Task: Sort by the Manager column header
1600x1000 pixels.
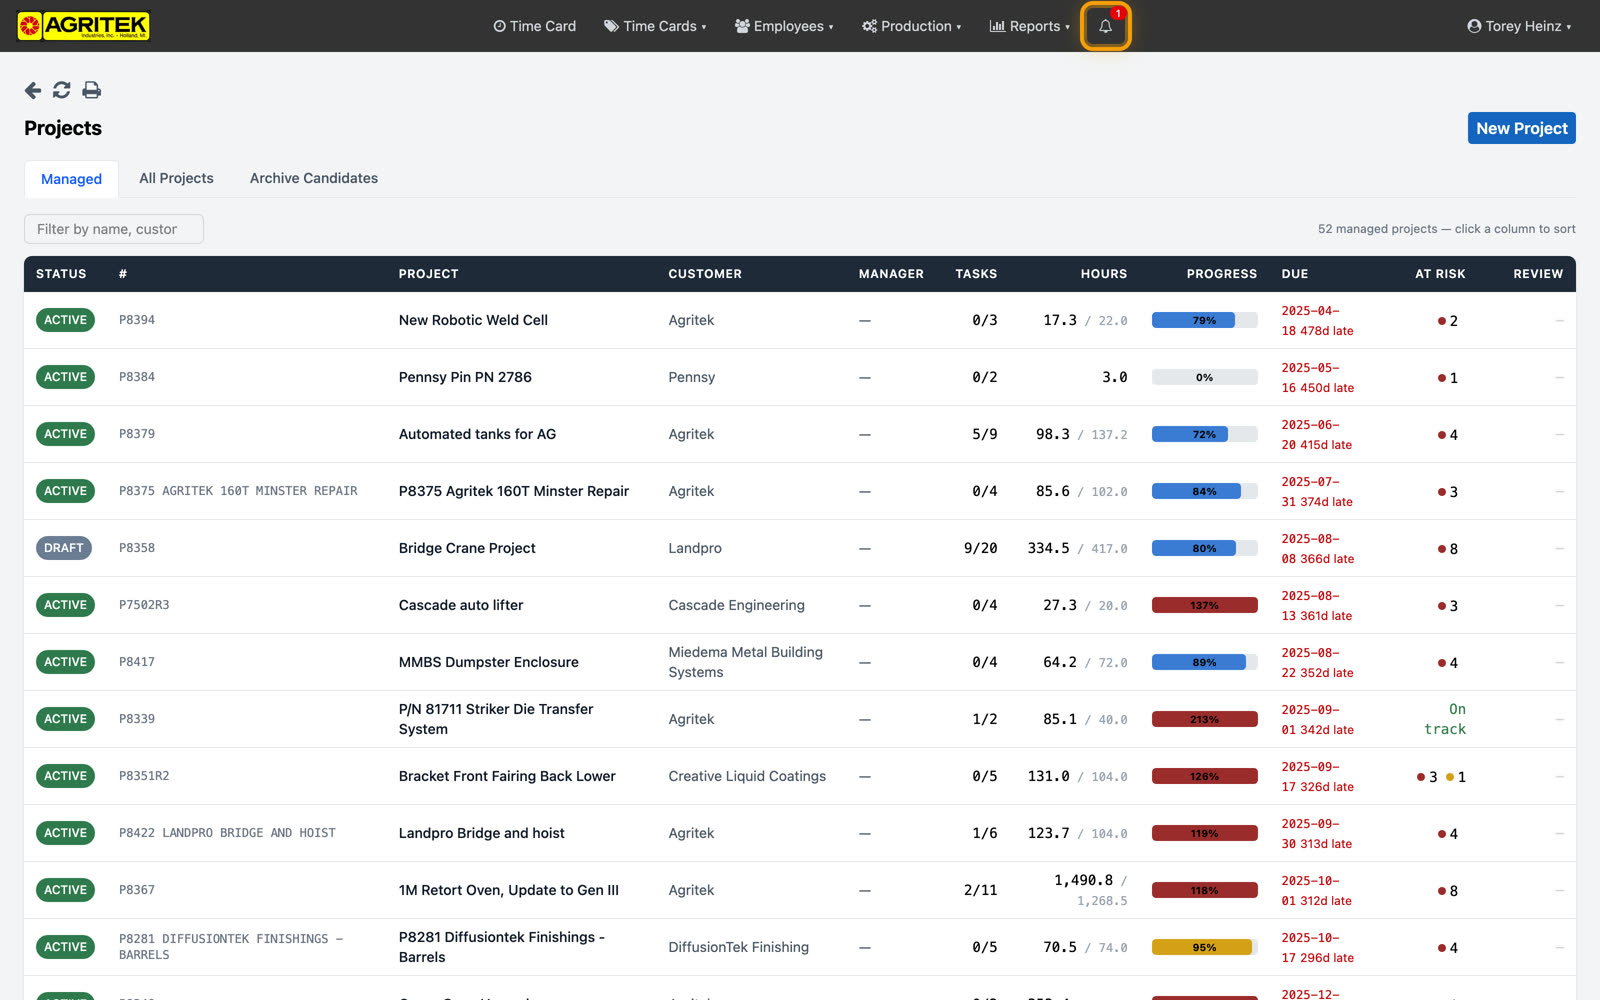Action: pyautogui.click(x=891, y=274)
